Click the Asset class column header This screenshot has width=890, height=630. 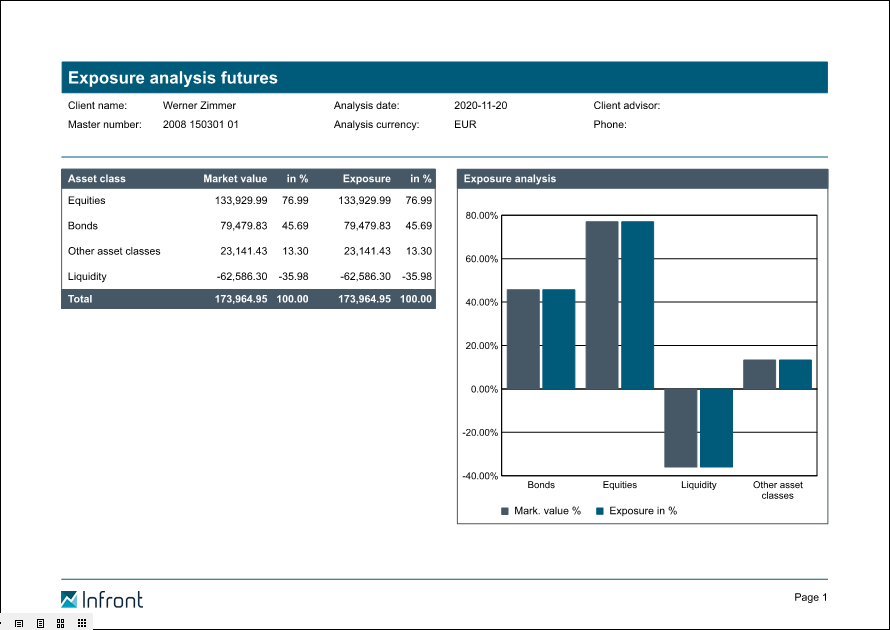point(97,179)
